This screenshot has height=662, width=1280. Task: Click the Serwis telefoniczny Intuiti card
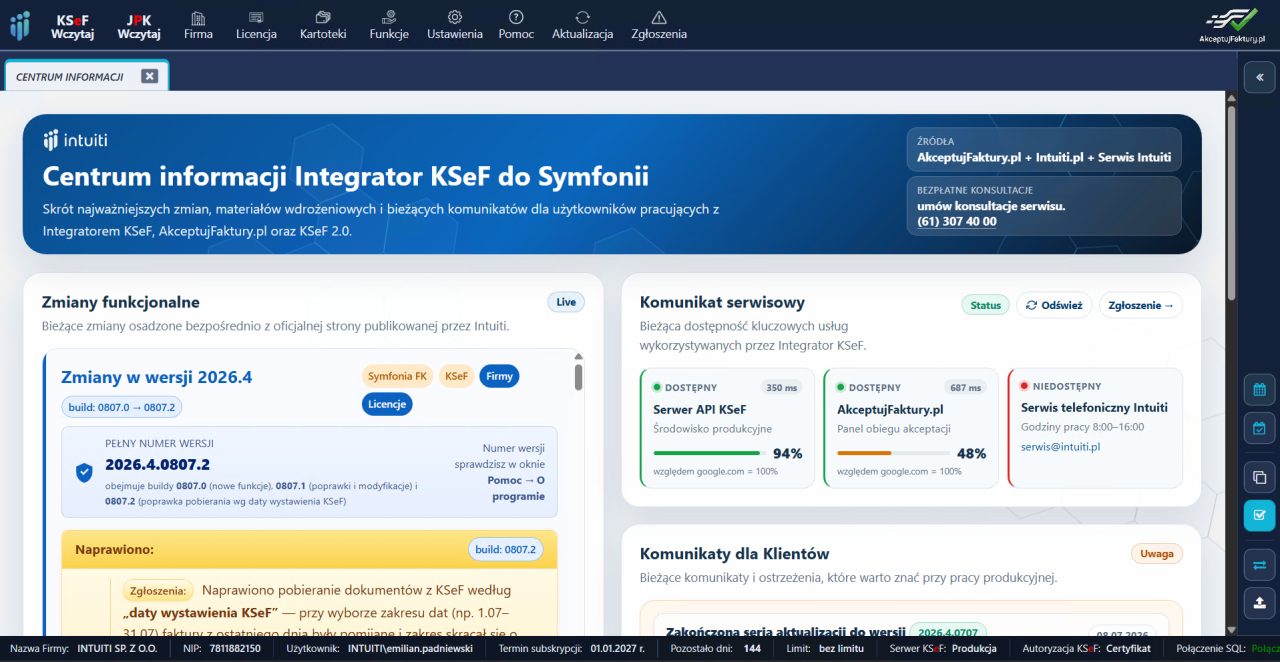point(1095,428)
